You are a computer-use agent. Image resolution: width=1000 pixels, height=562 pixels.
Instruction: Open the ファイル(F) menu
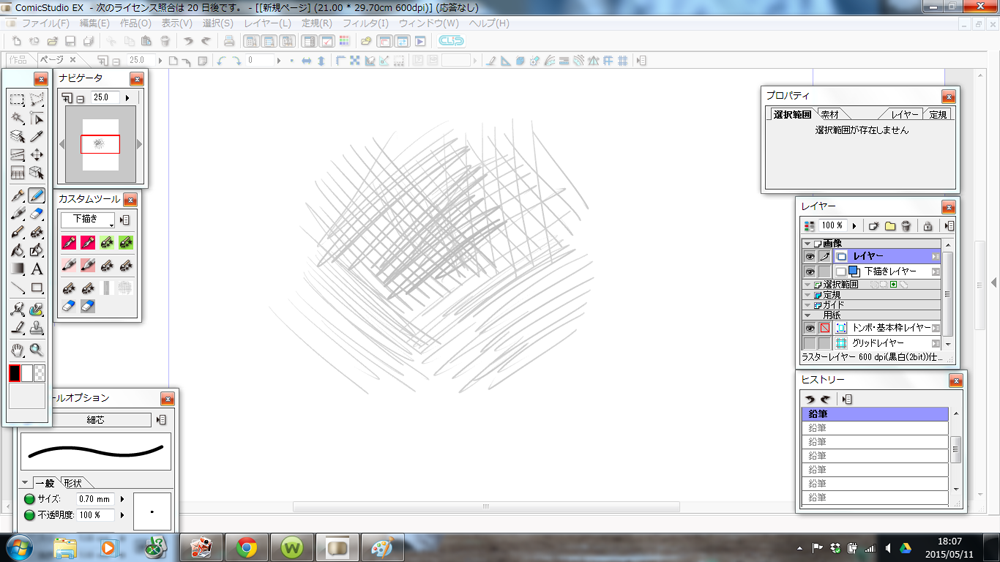click(x=45, y=23)
